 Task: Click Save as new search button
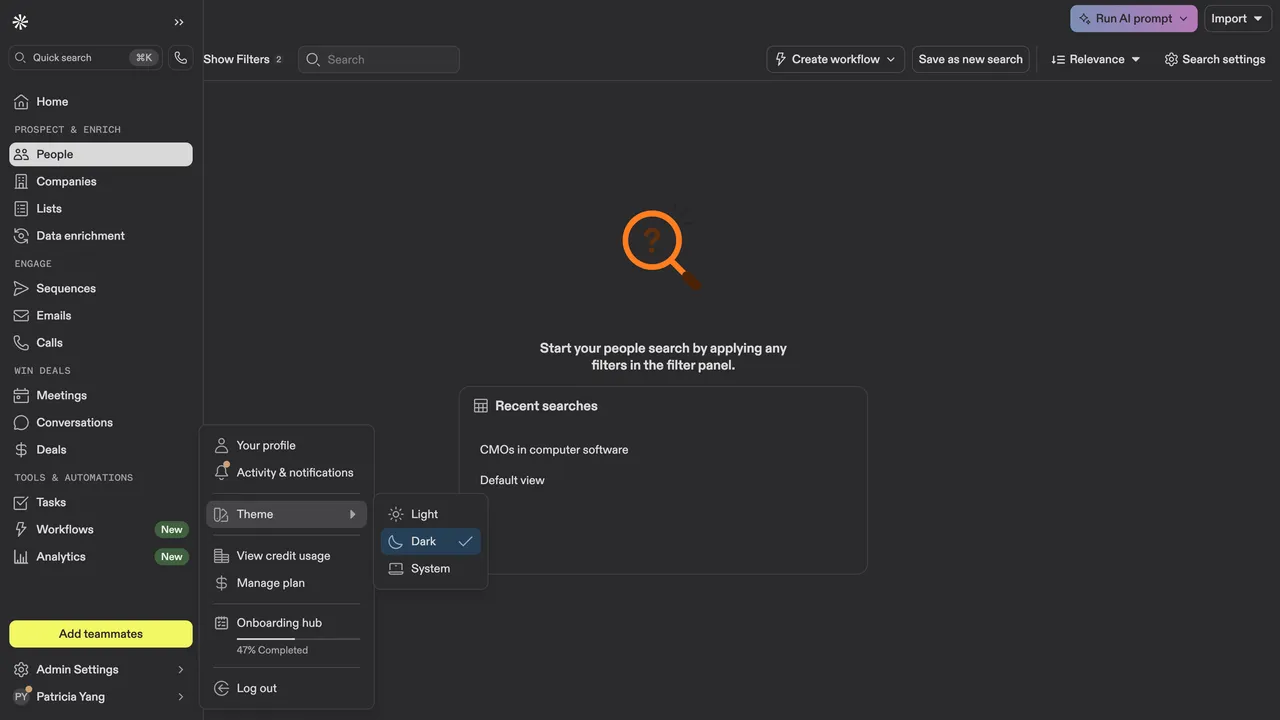coord(971,60)
